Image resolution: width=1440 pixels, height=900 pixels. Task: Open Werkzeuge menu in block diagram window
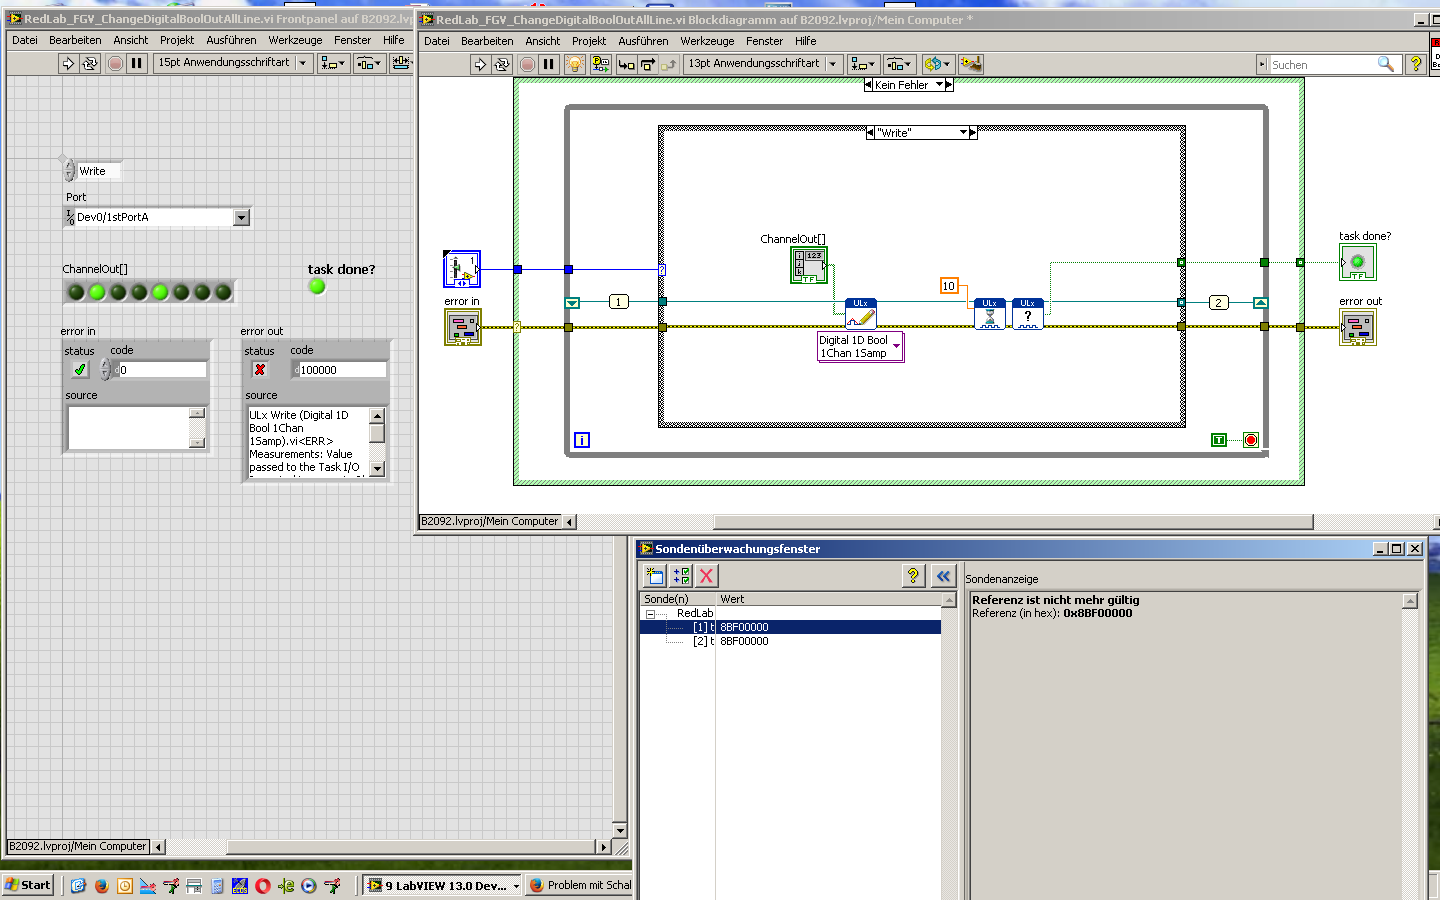[x=707, y=41]
